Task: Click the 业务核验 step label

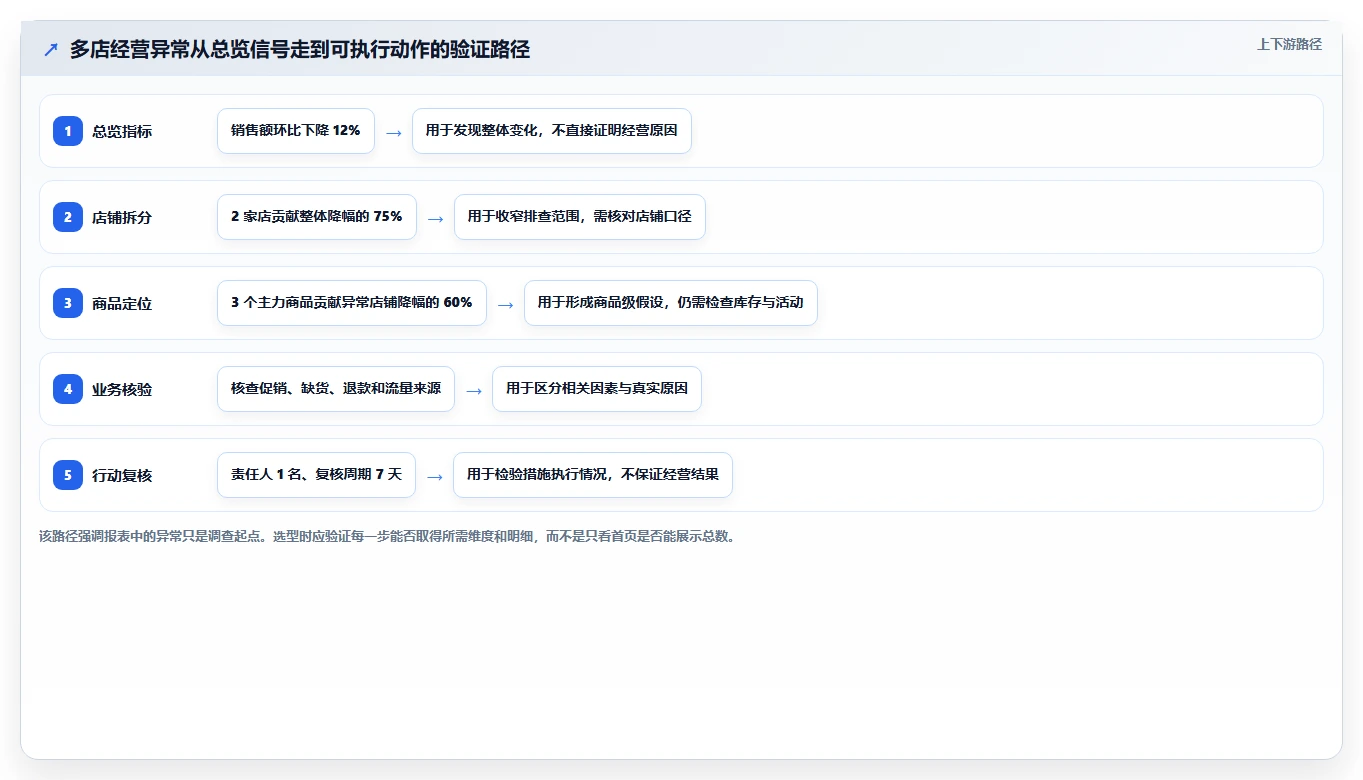Action: pyautogui.click(x=122, y=389)
